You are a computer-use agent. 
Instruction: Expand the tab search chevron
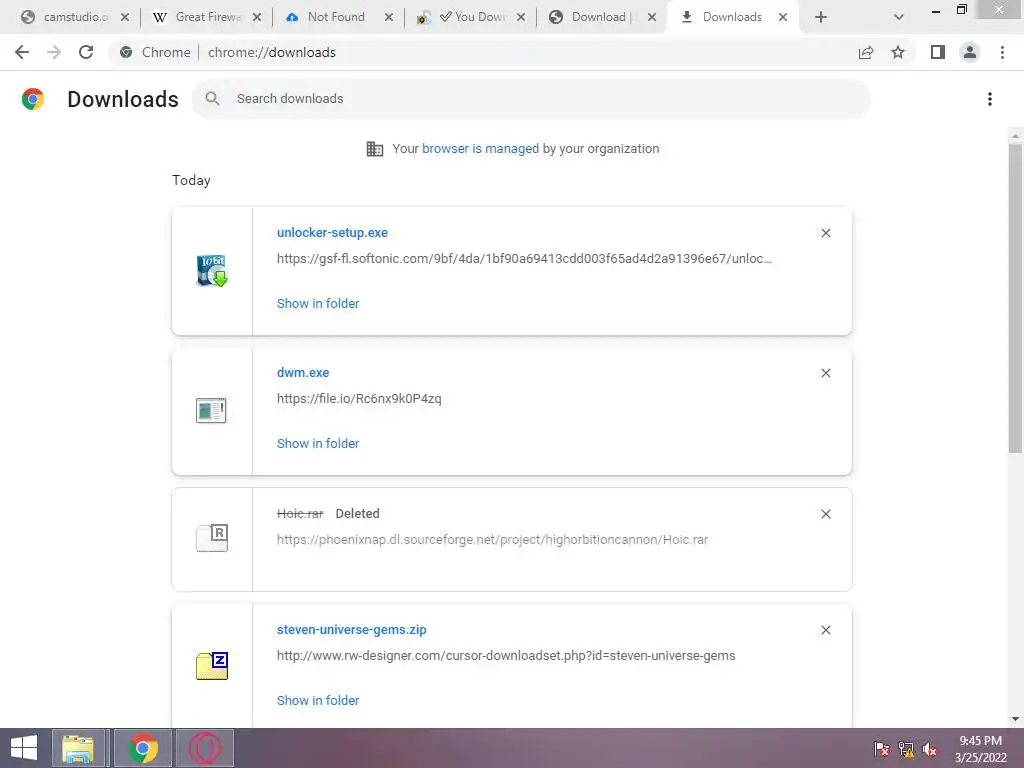point(899,17)
